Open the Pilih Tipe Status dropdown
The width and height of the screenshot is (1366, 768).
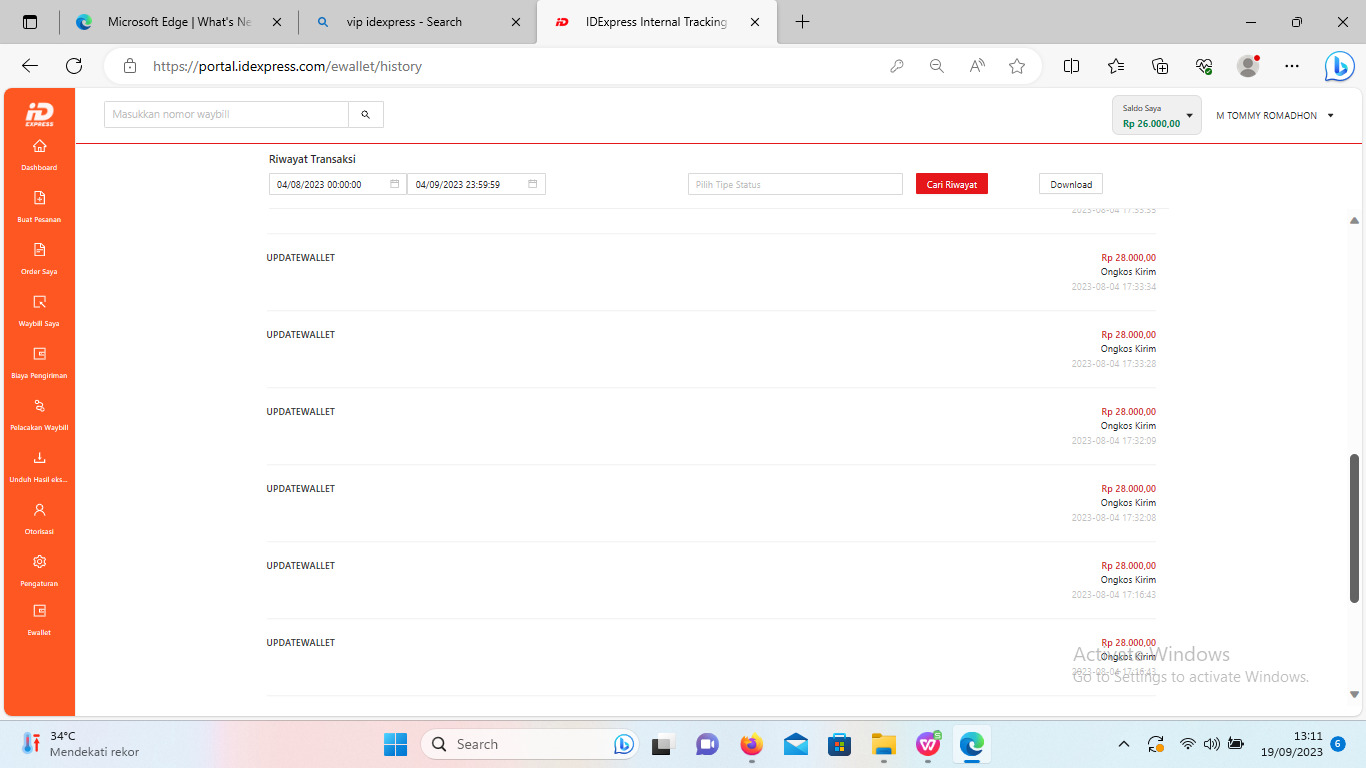click(795, 184)
